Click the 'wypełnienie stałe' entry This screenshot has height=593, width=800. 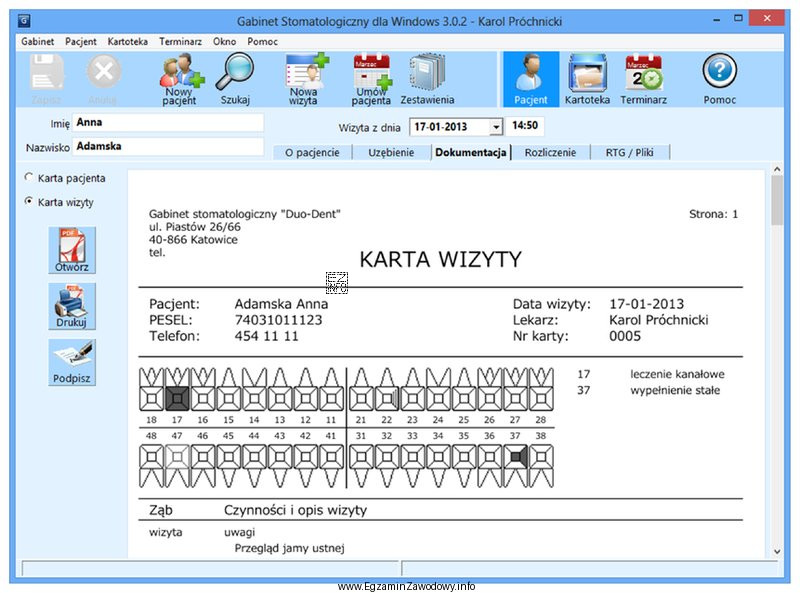675,390
